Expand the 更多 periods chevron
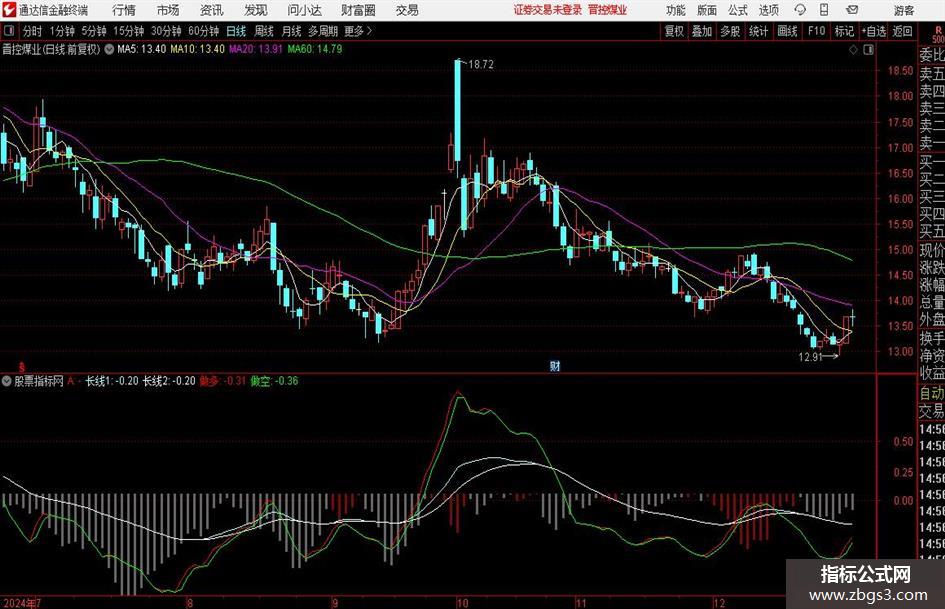Screen dimensions: 945x609 tap(369, 31)
